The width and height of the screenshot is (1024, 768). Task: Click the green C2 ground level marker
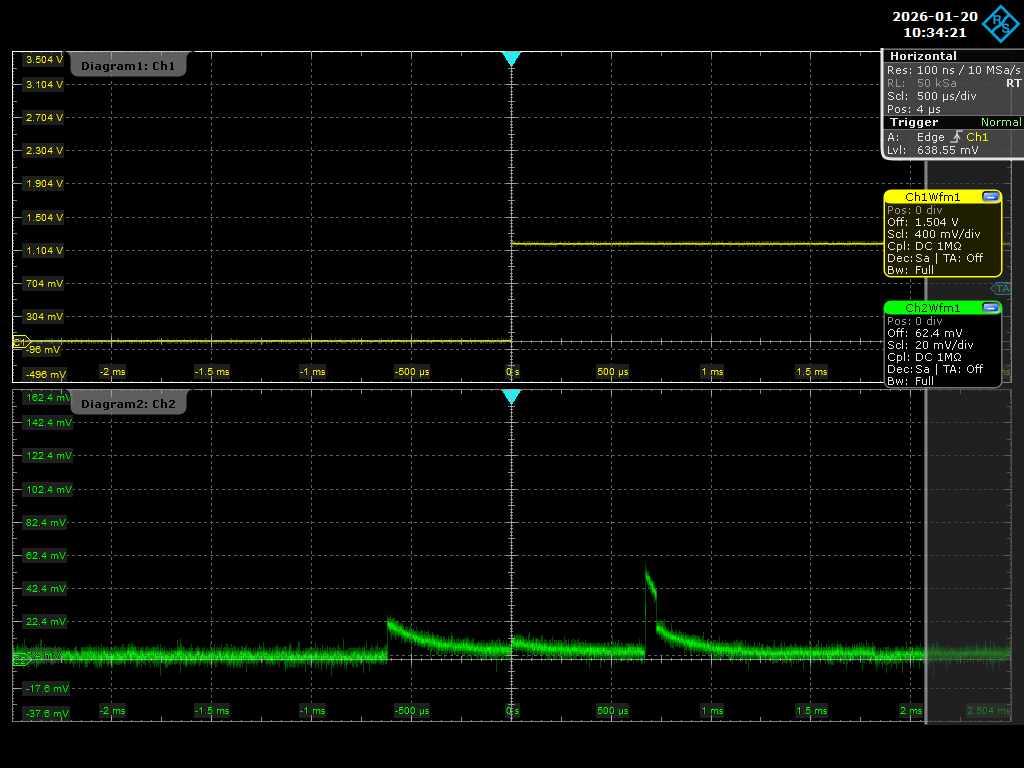(21, 659)
